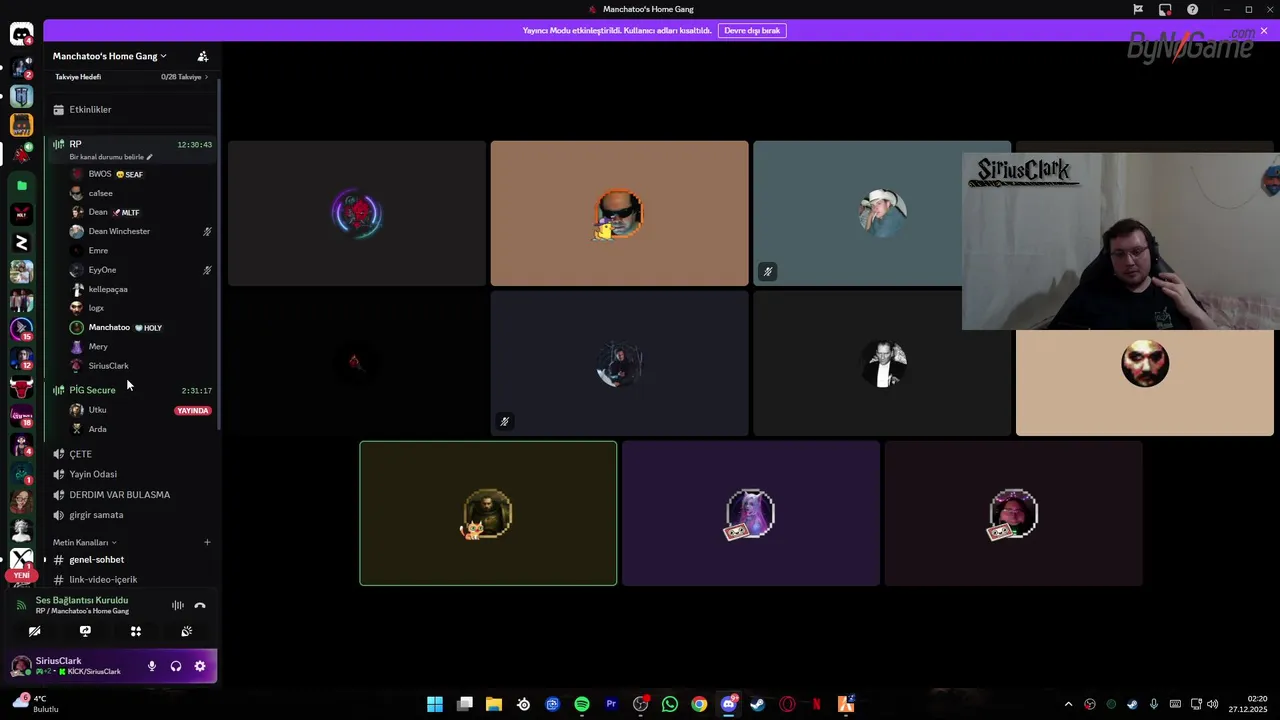Start screen share from voice panel
Viewport: 1280px width, 720px height.
pos(85,631)
